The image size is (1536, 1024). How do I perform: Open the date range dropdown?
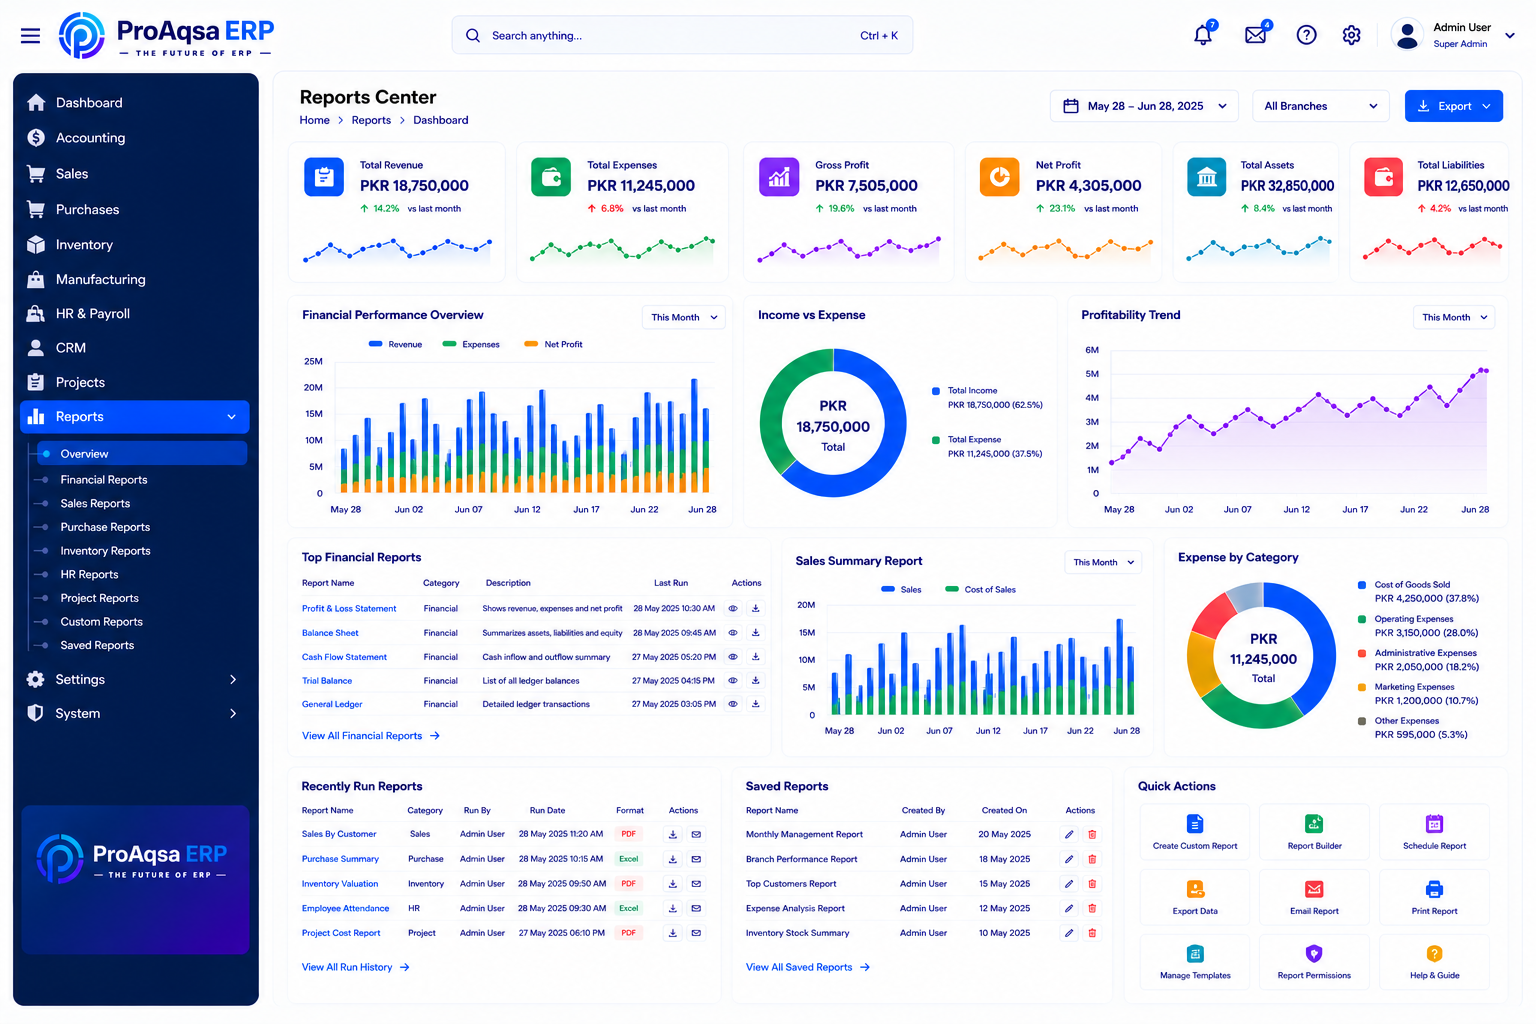[1144, 106]
